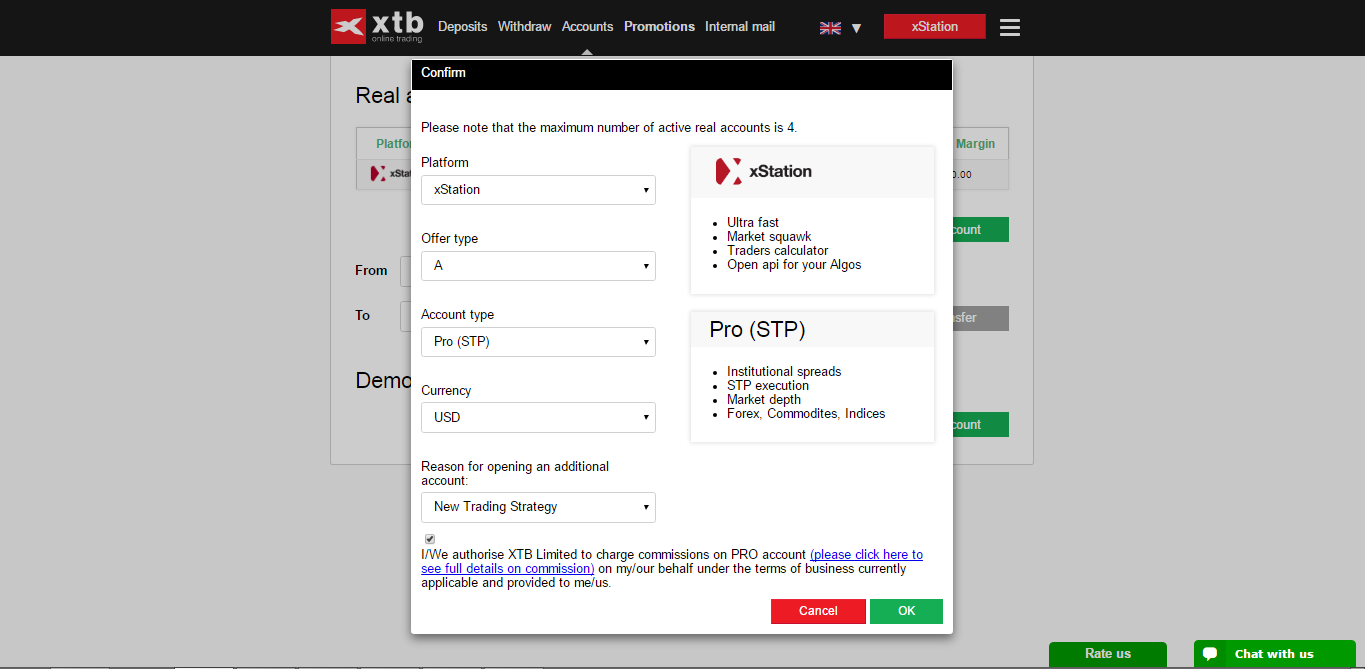Click the red xStation button
Image resolution: width=1365 pixels, height=669 pixels.
click(x=935, y=27)
